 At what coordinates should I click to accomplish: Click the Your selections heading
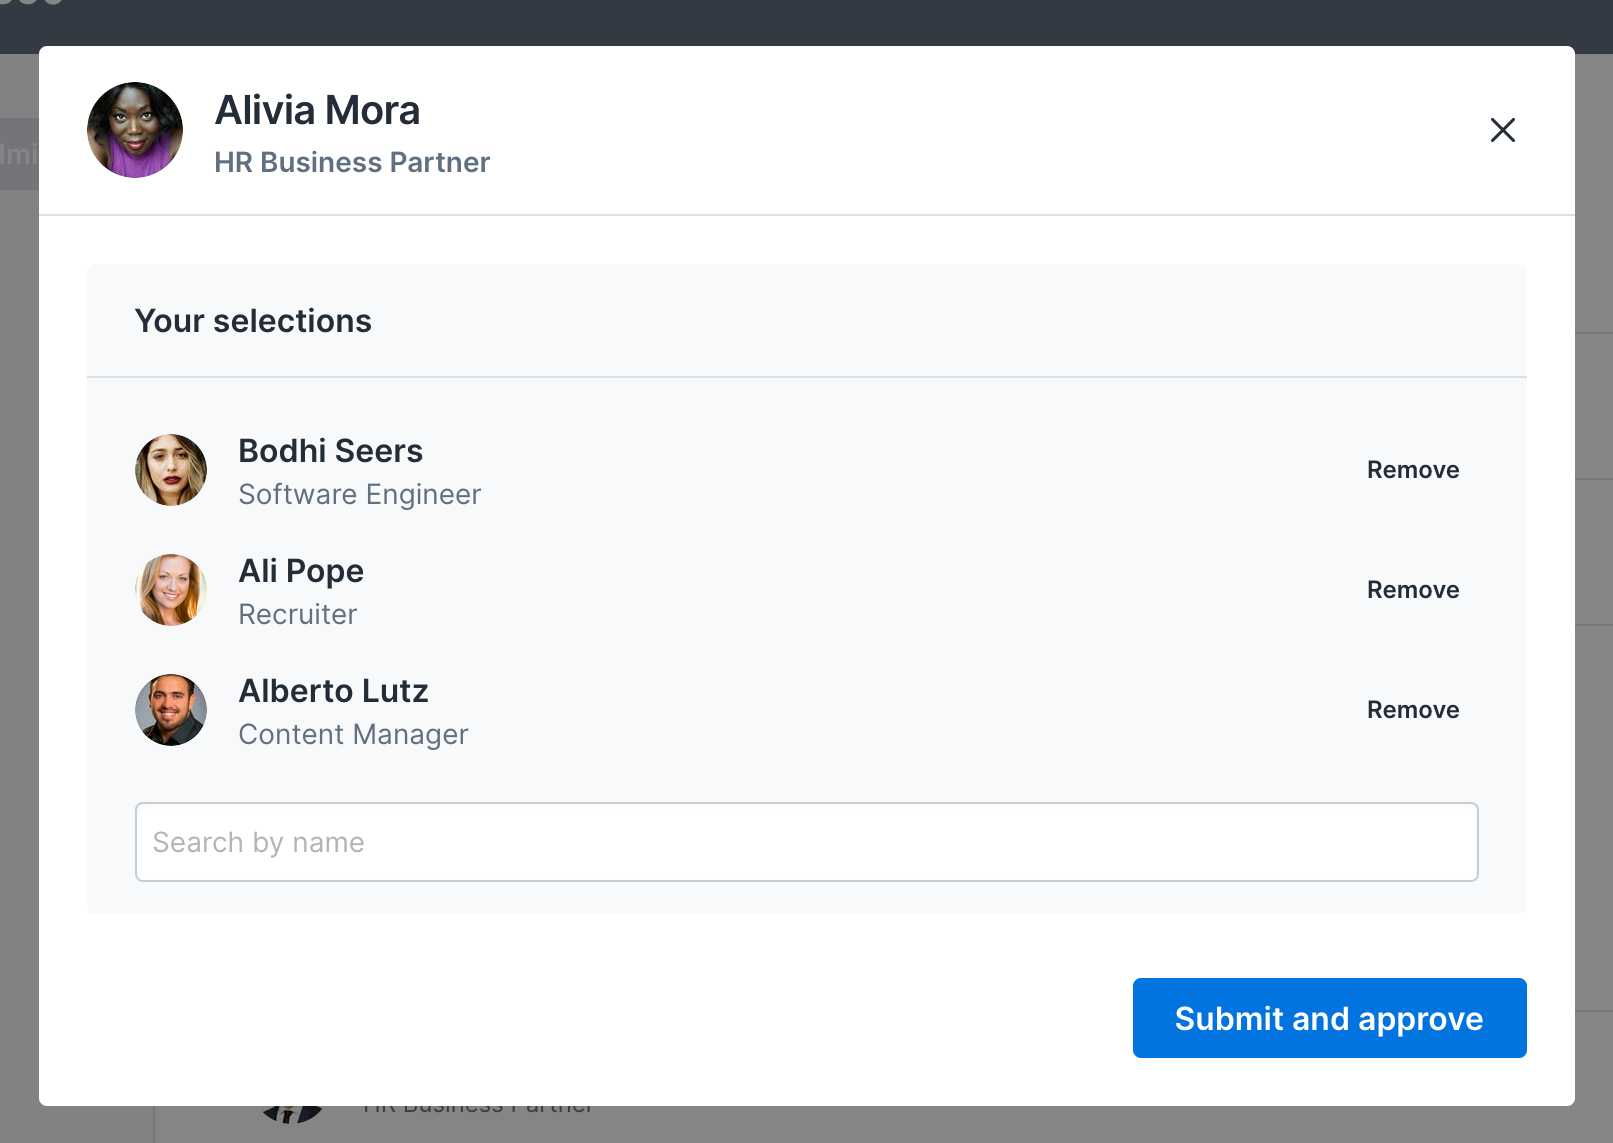[253, 321]
